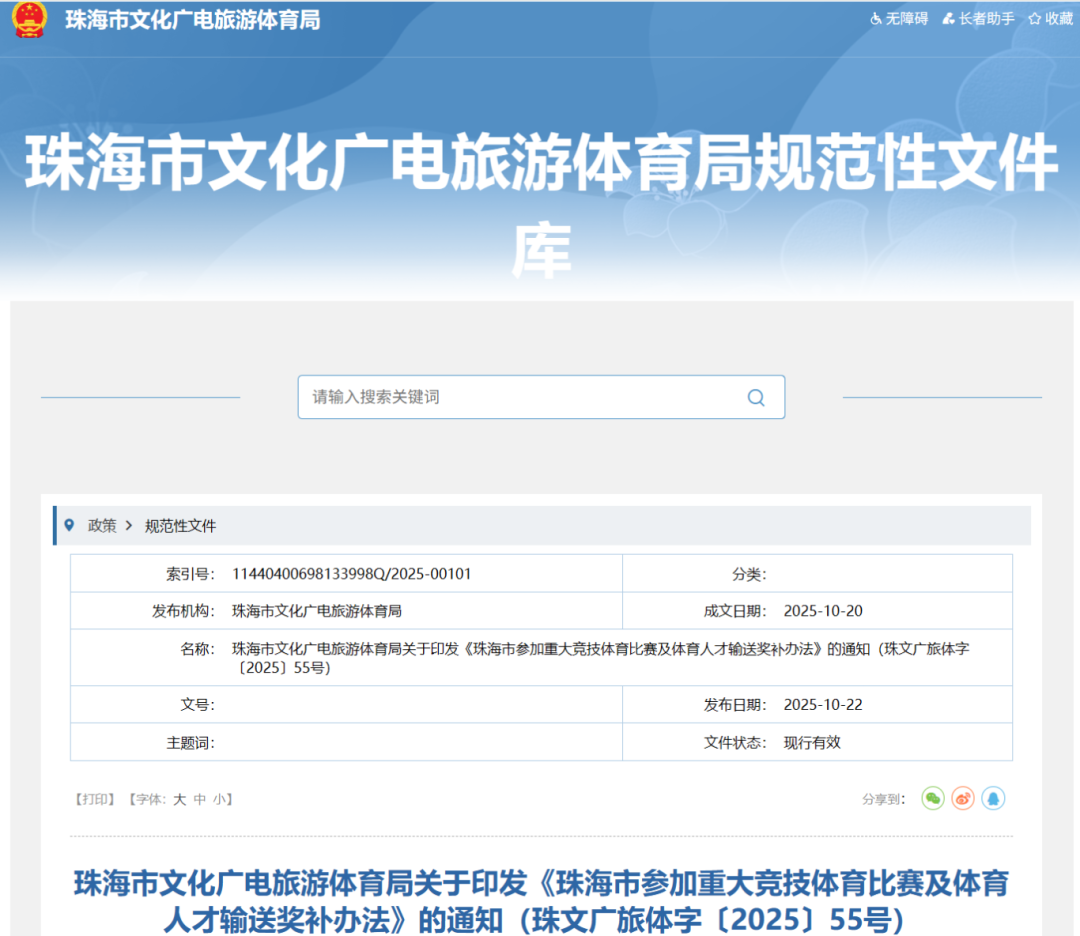Click the 收藏 star favorite icon

point(1035,19)
